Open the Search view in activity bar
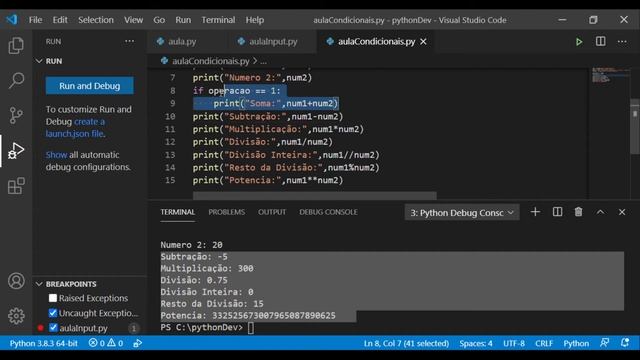640x360 pixels. [16, 80]
